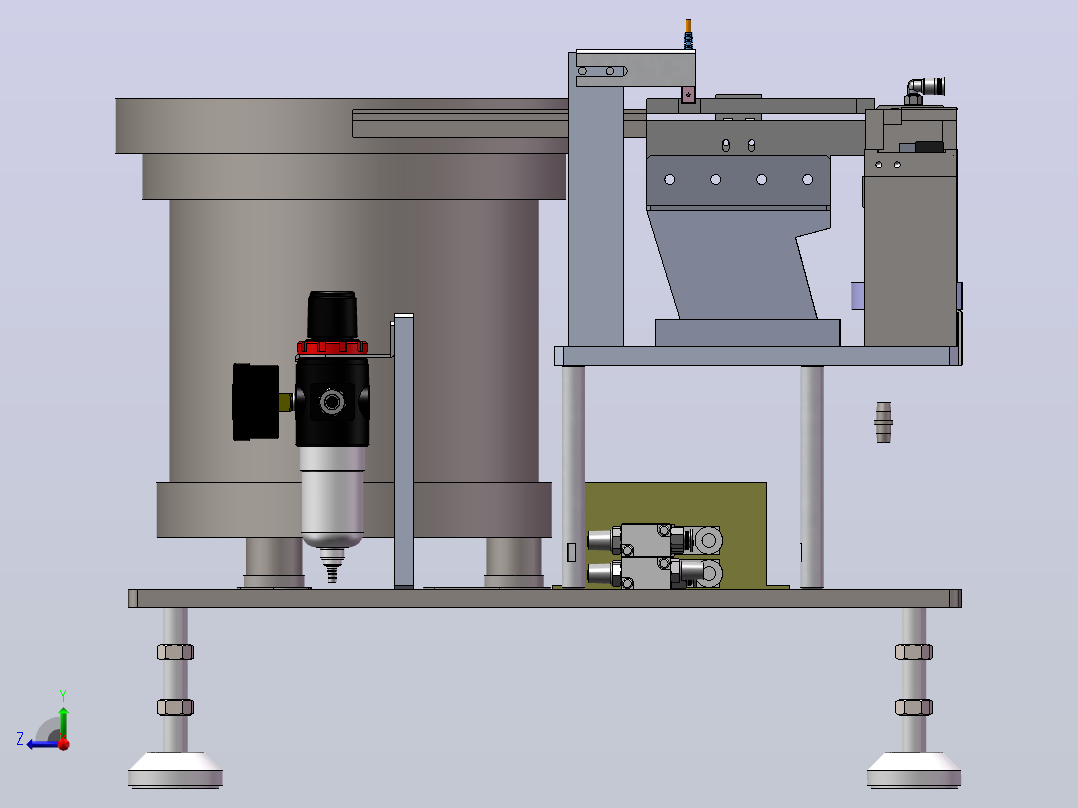
Task: Select the elbow pneumatic fitting at top right
Action: click(x=923, y=90)
